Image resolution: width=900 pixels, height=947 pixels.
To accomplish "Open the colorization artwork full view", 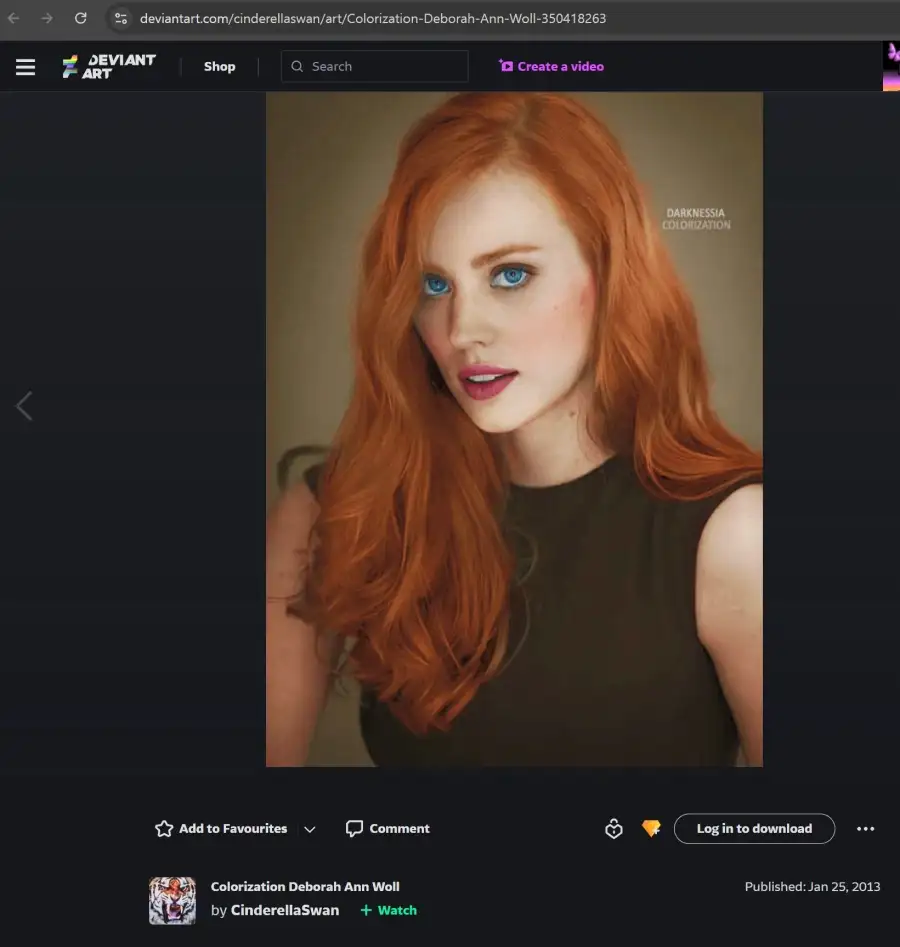I will point(514,429).
